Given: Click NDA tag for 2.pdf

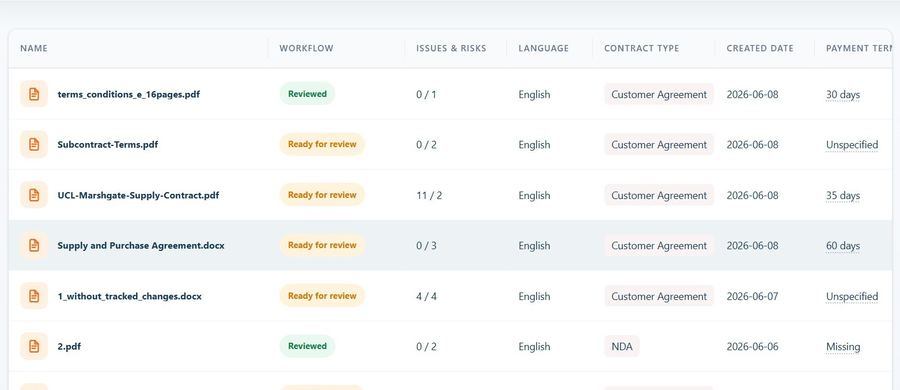Looking at the screenshot, I should (622, 346).
